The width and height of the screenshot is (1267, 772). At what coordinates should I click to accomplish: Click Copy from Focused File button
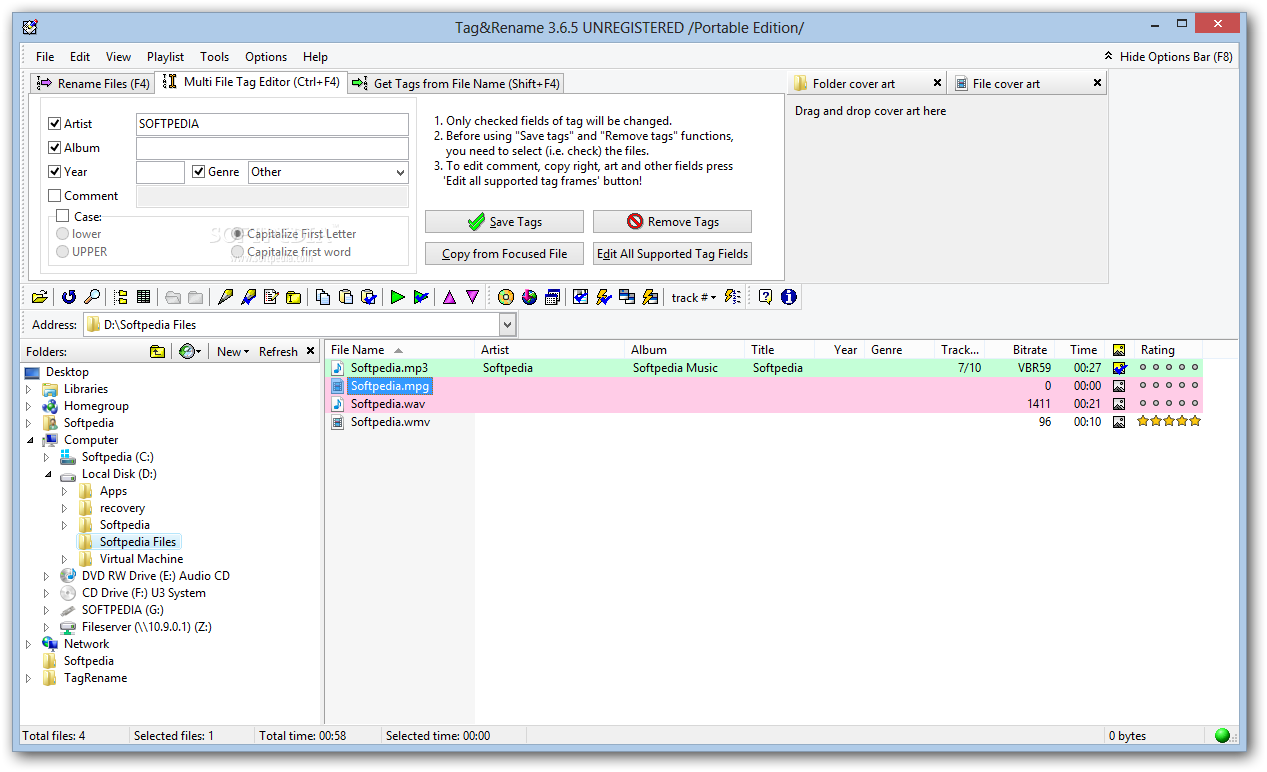coord(504,254)
